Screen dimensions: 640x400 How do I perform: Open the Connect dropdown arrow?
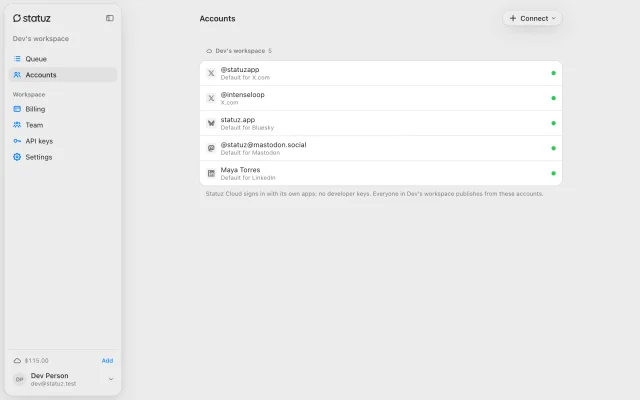point(554,18)
